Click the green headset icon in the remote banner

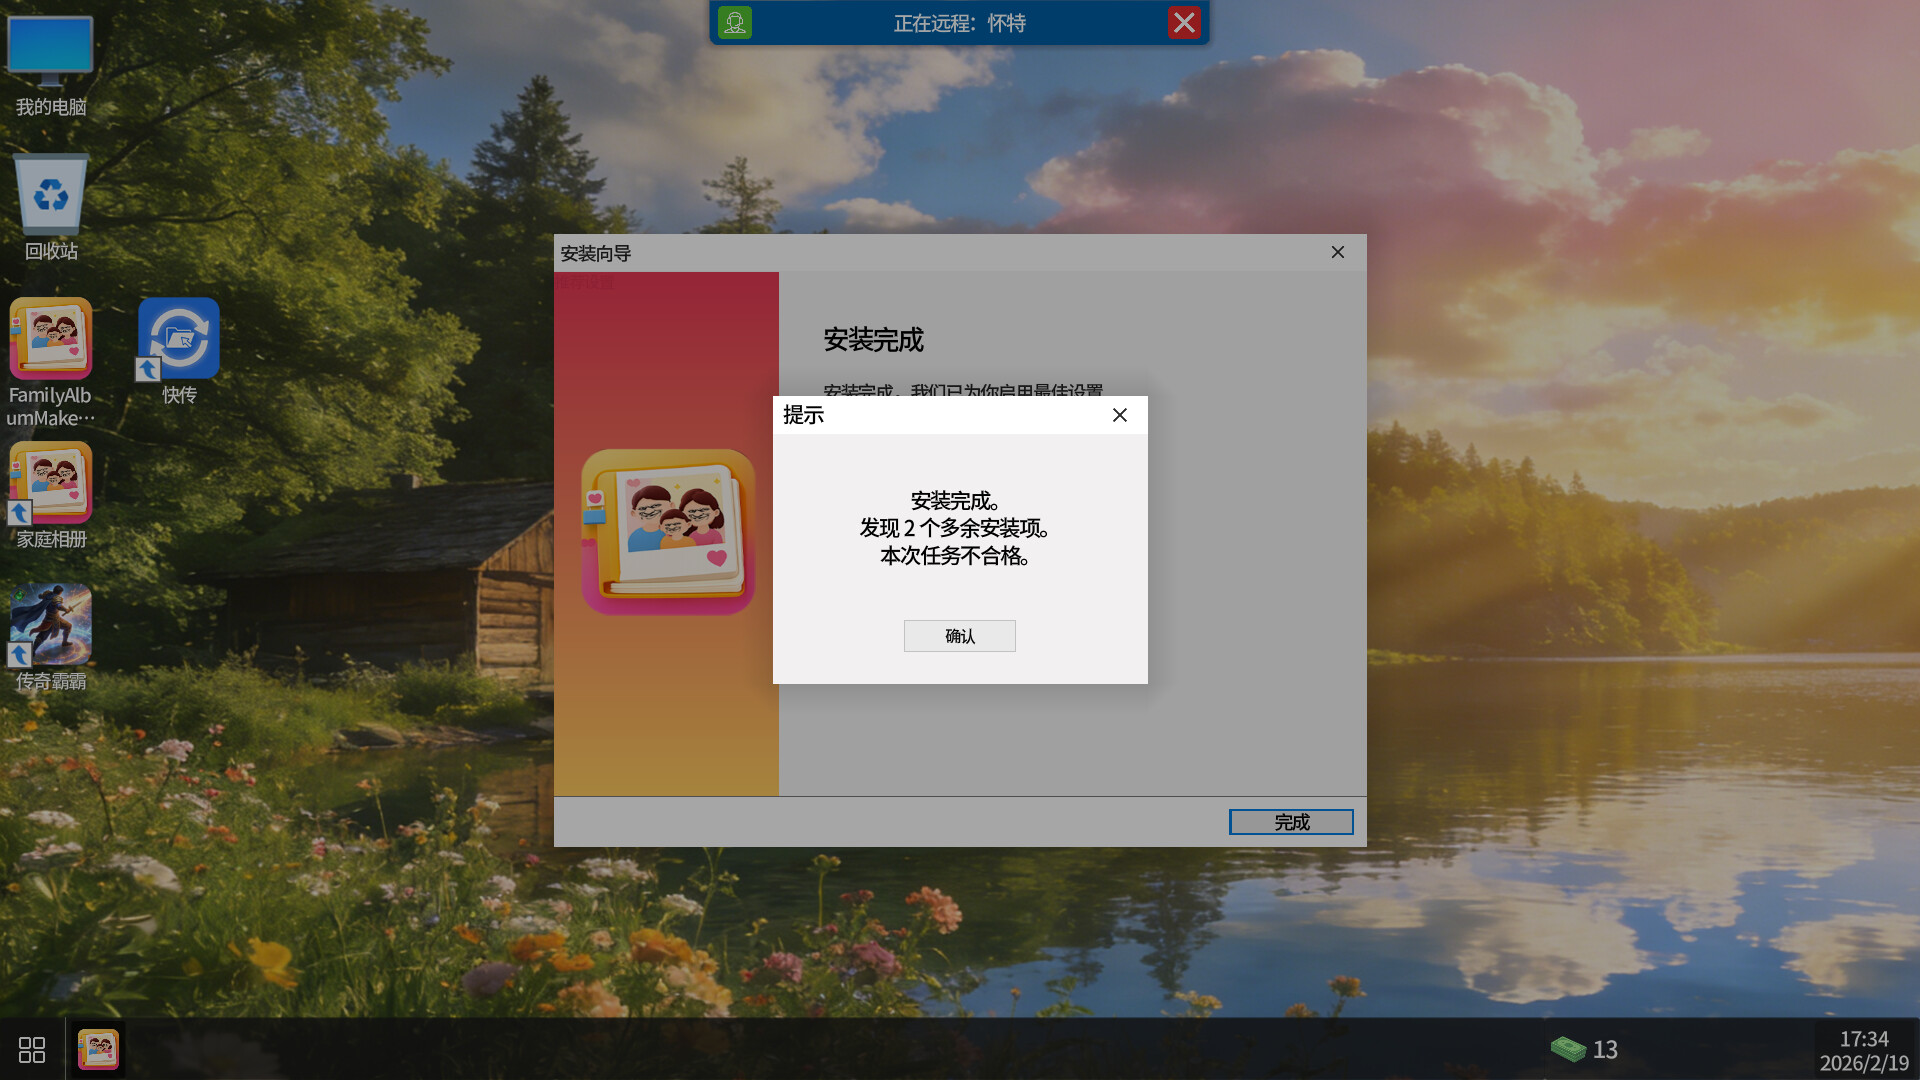[735, 22]
